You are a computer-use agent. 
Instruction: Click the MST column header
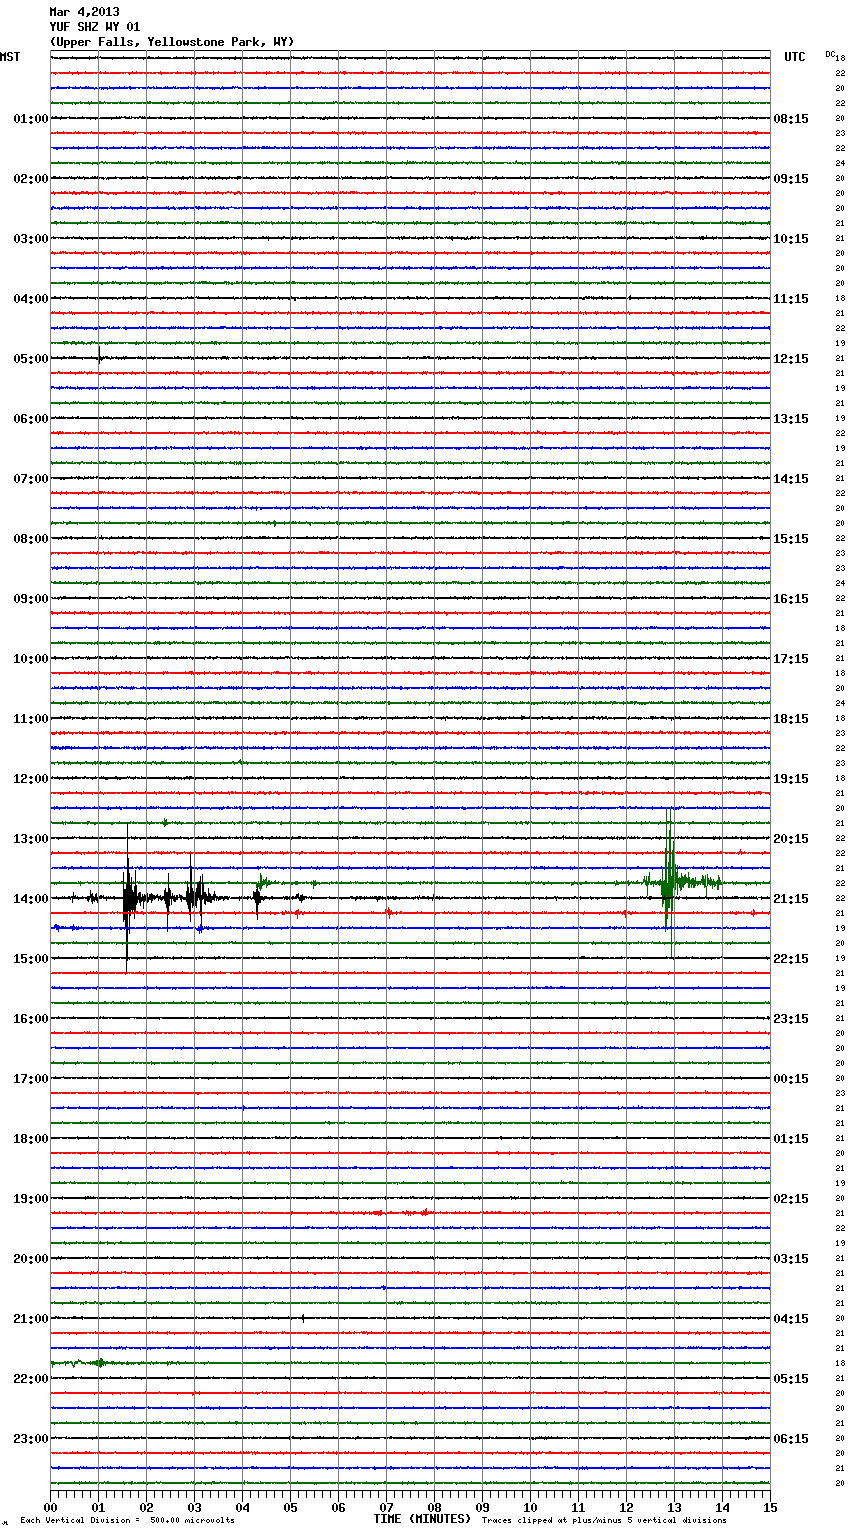click(10, 57)
